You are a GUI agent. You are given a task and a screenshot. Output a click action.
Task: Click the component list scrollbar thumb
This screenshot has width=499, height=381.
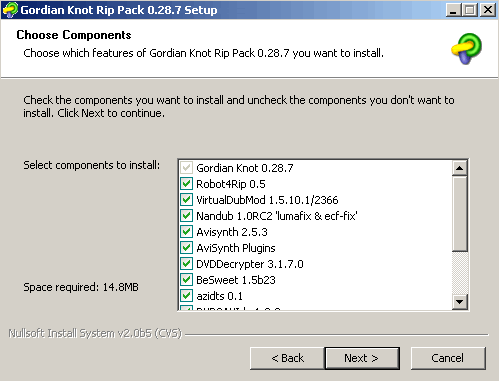[x=460, y=214]
